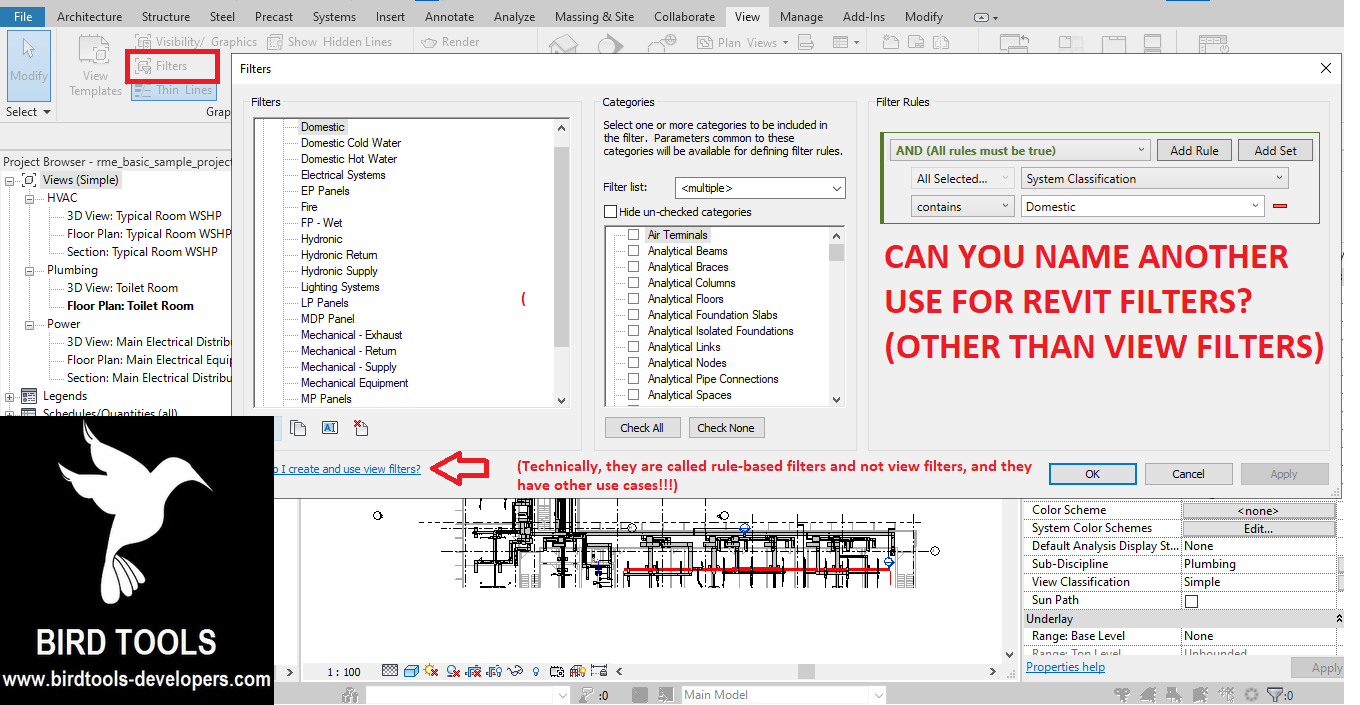Click the Add Set button
The image size is (1360, 705).
tap(1275, 150)
